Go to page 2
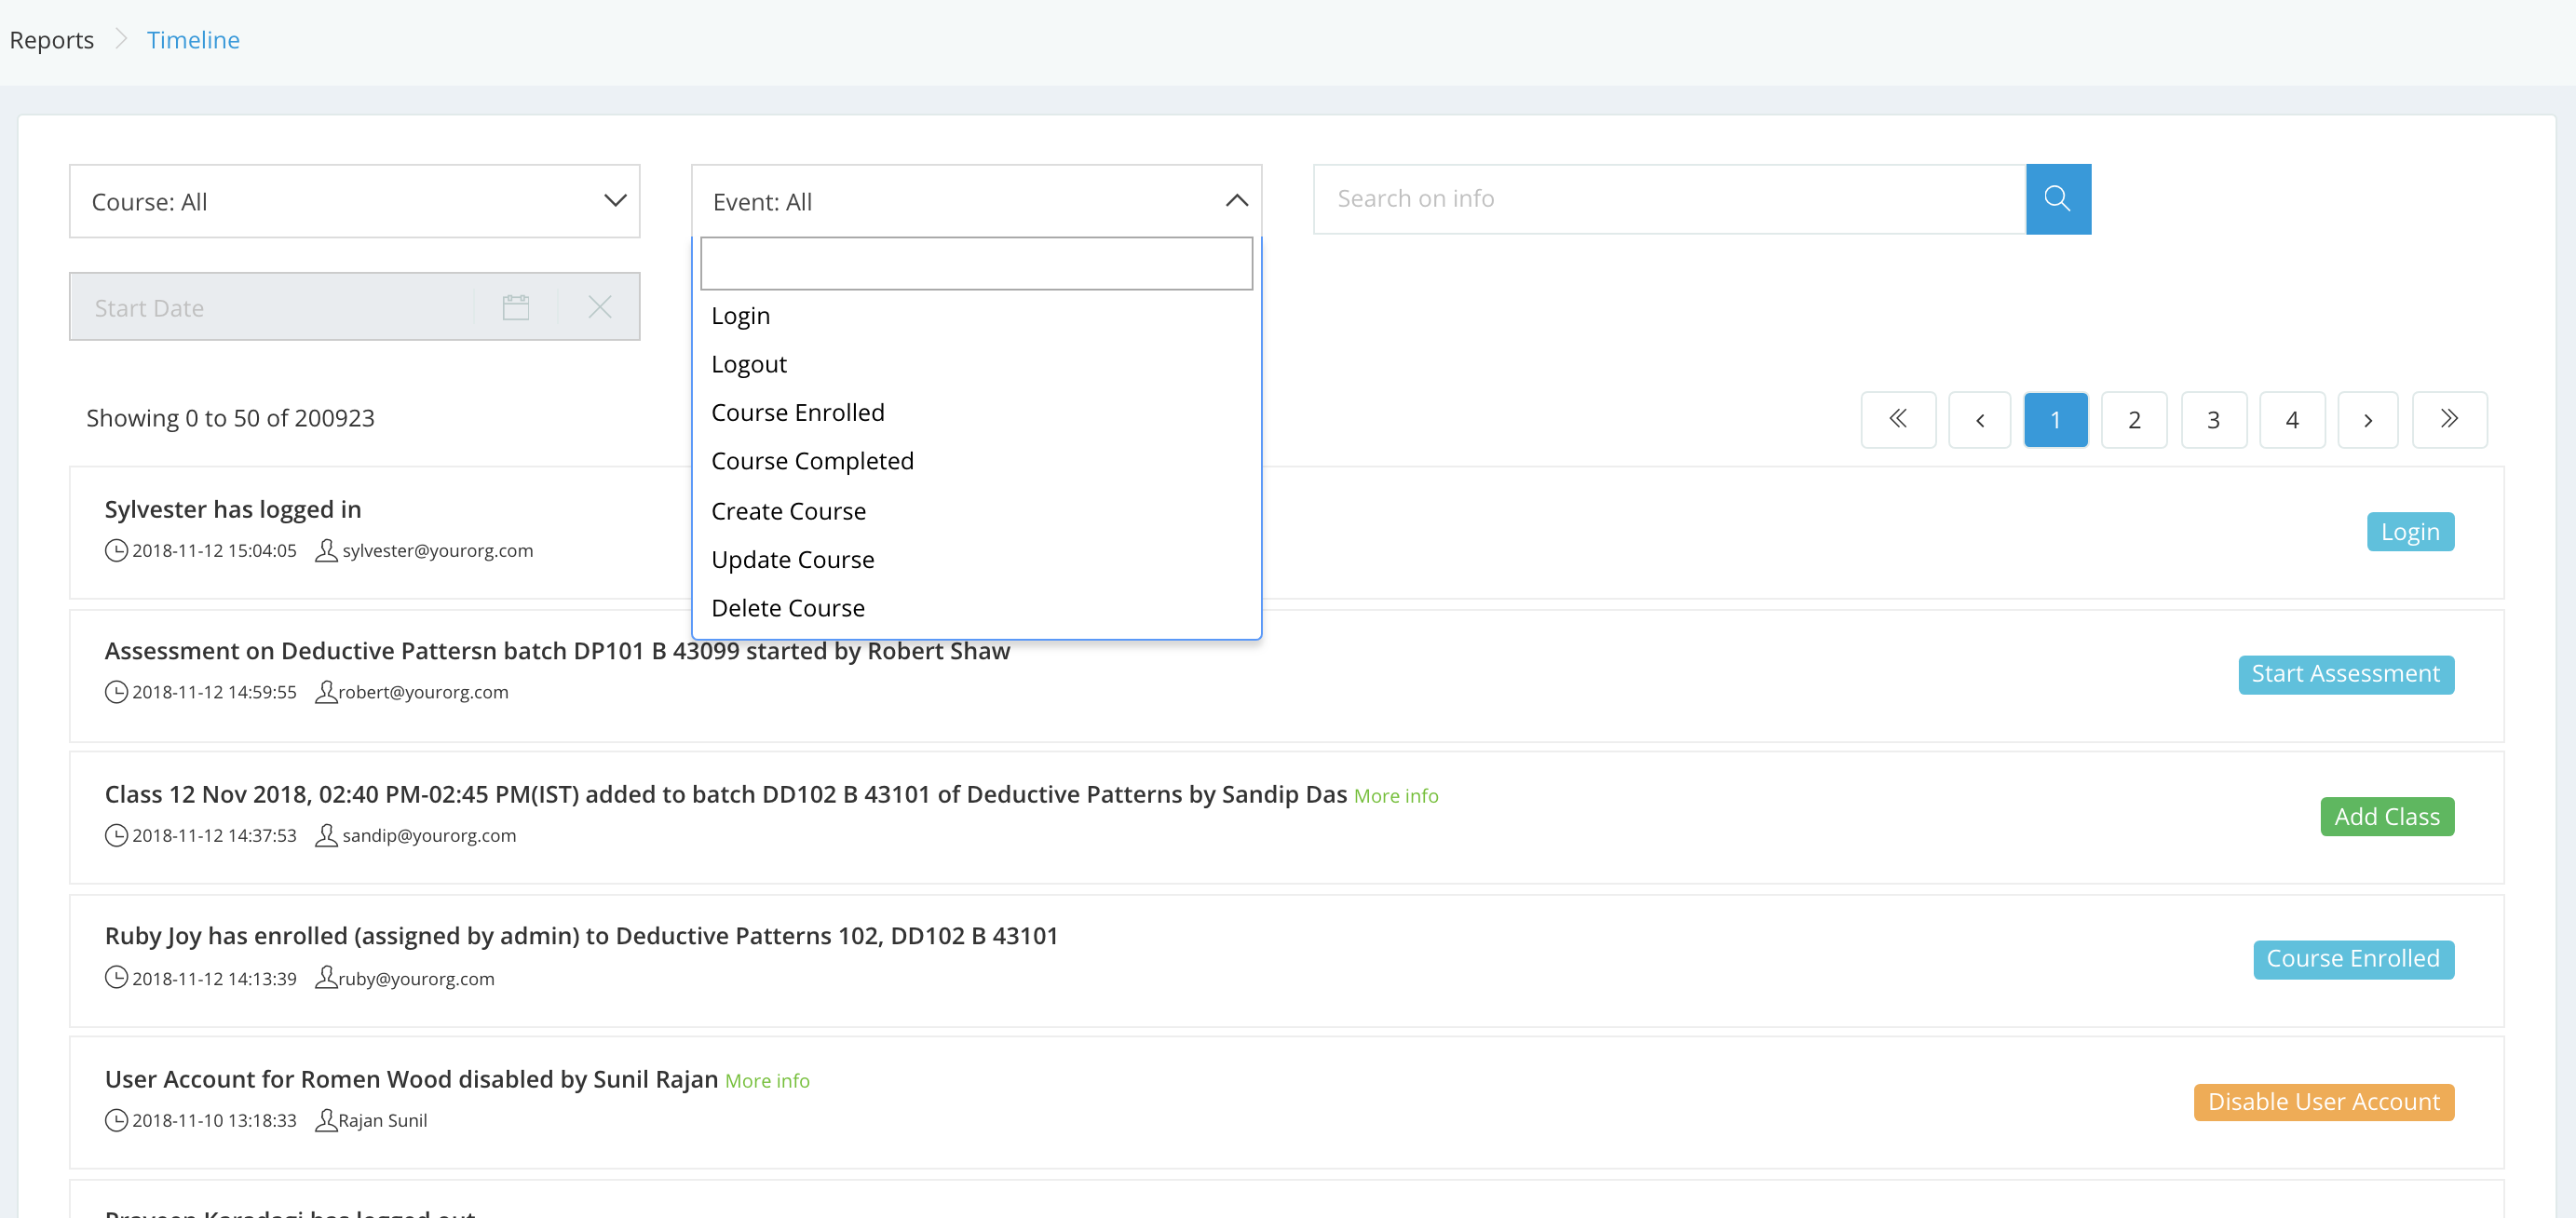Viewport: 2576px width, 1218px height. coord(2134,419)
